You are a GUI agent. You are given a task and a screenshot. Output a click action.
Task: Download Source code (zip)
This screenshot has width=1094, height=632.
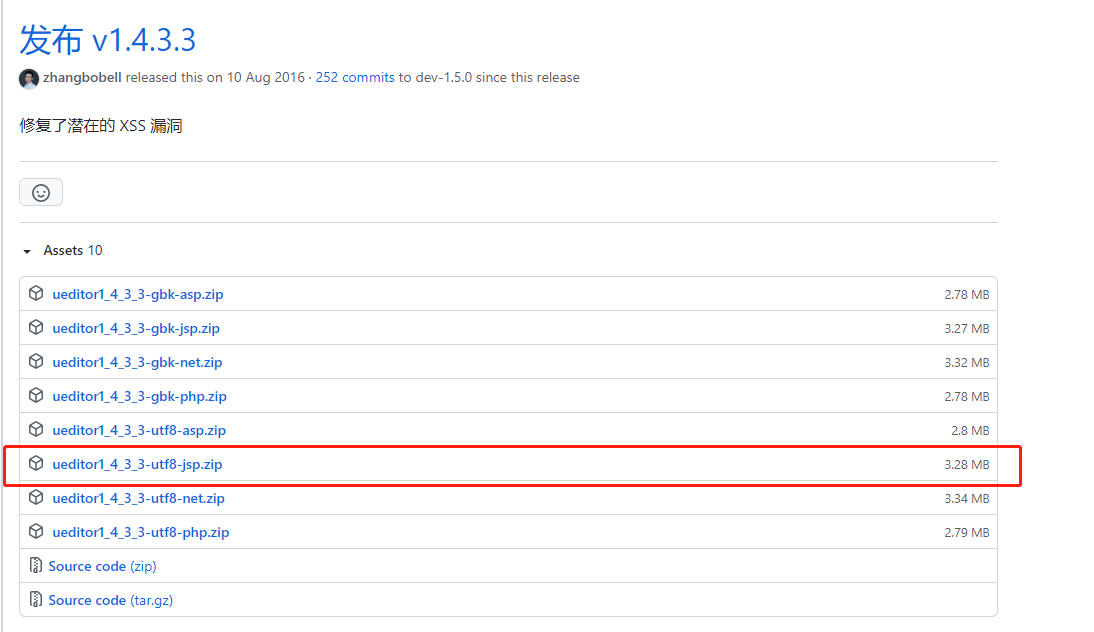102,566
